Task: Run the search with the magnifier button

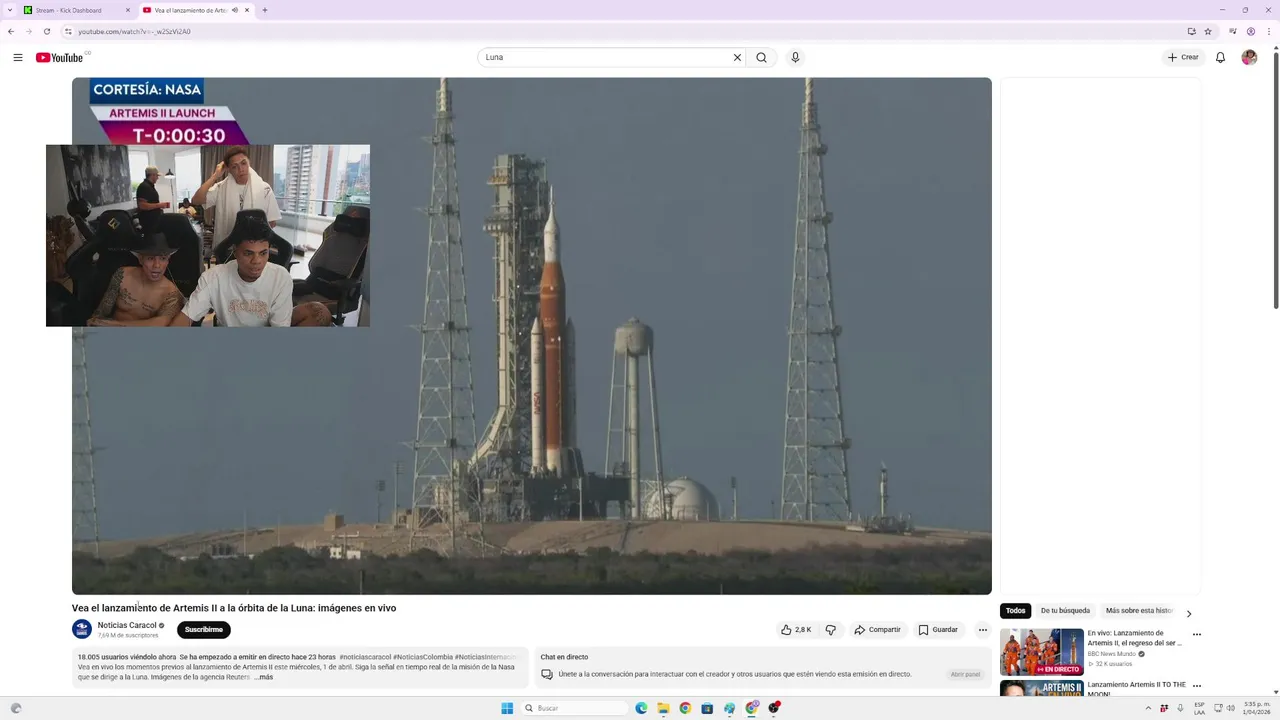Action: 762,57
